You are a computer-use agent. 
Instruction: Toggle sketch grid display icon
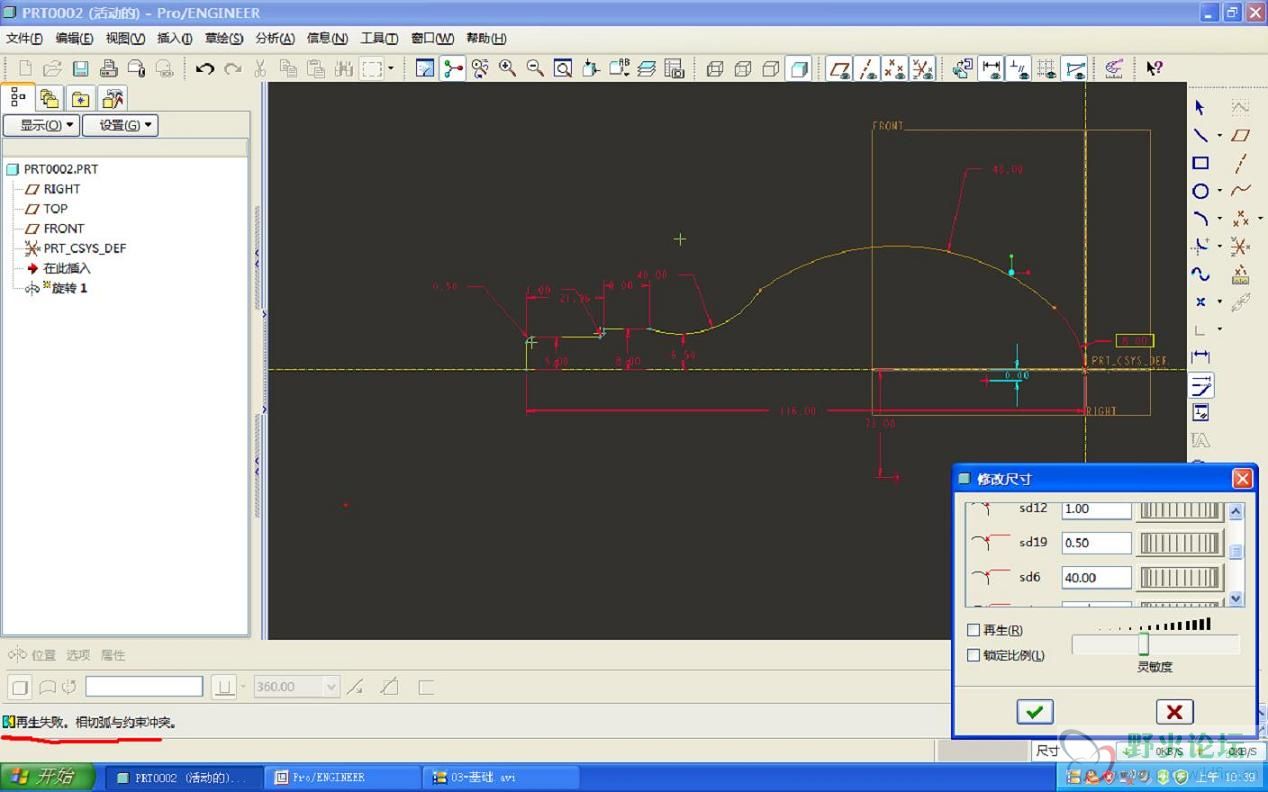(x=1046, y=68)
